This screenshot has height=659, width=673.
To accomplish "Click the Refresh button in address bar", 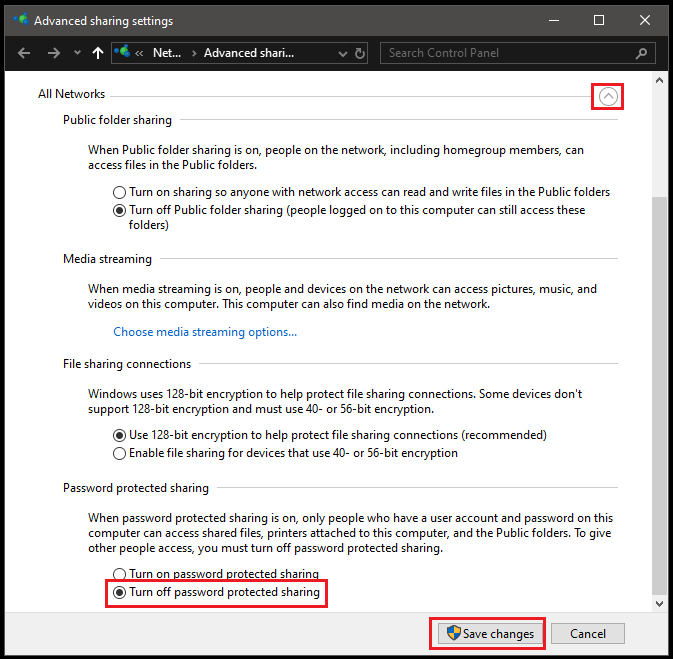I will (360, 53).
